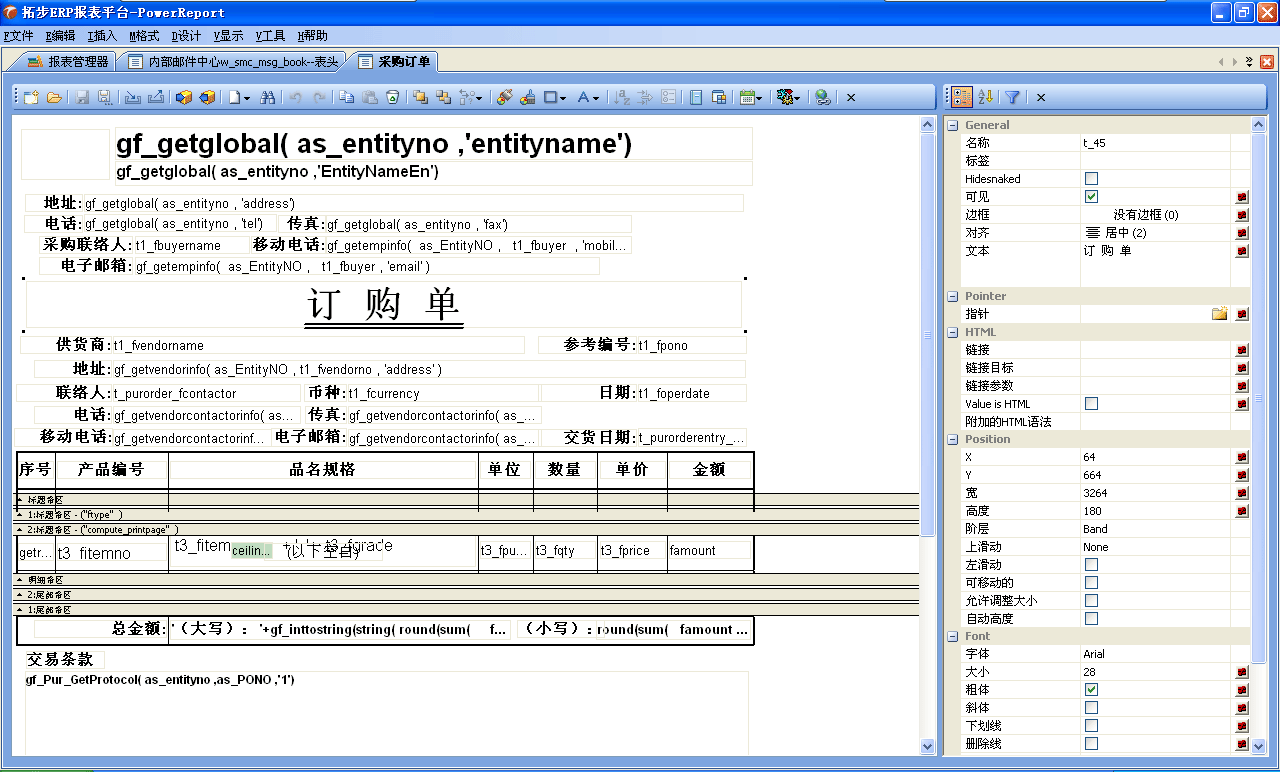Click the filter funnel icon in properties panel

(x=1012, y=97)
